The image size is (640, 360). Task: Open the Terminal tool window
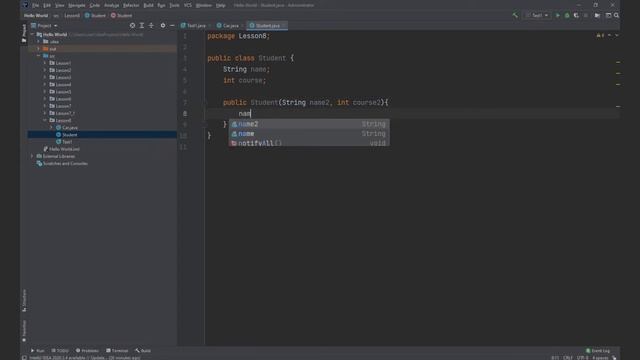117,351
